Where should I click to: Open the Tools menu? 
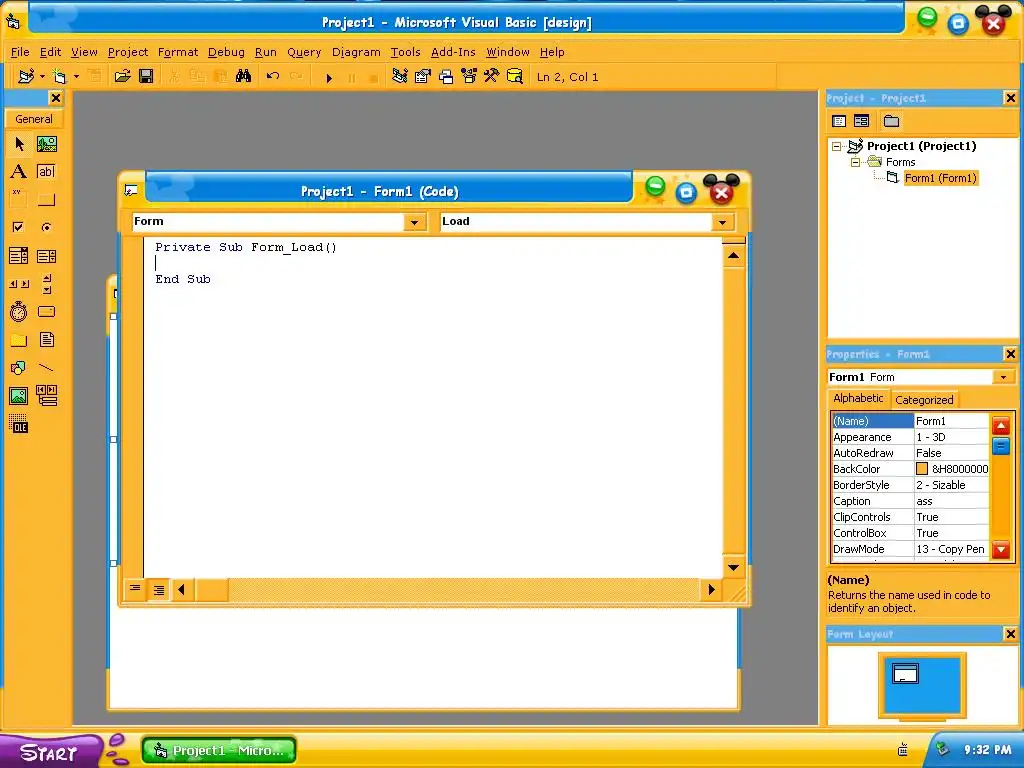(x=406, y=52)
